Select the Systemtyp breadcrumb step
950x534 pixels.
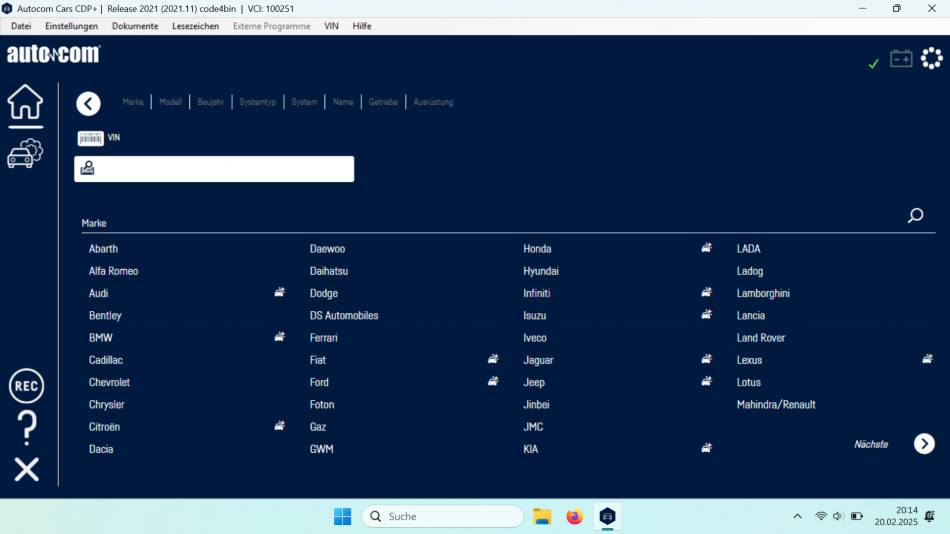pyautogui.click(x=257, y=102)
